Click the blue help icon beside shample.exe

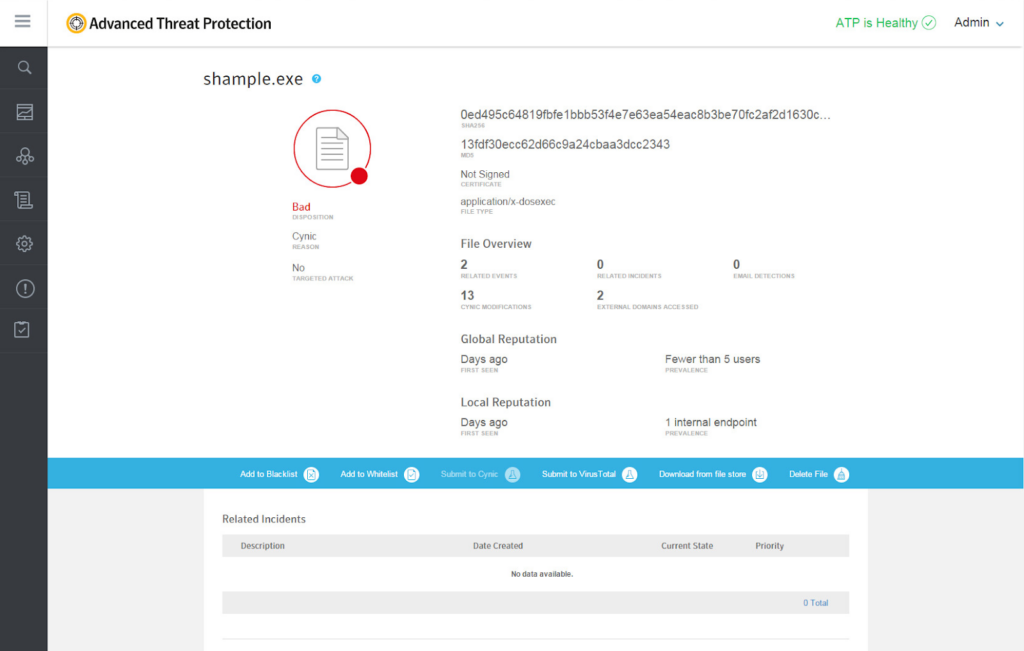[316, 79]
